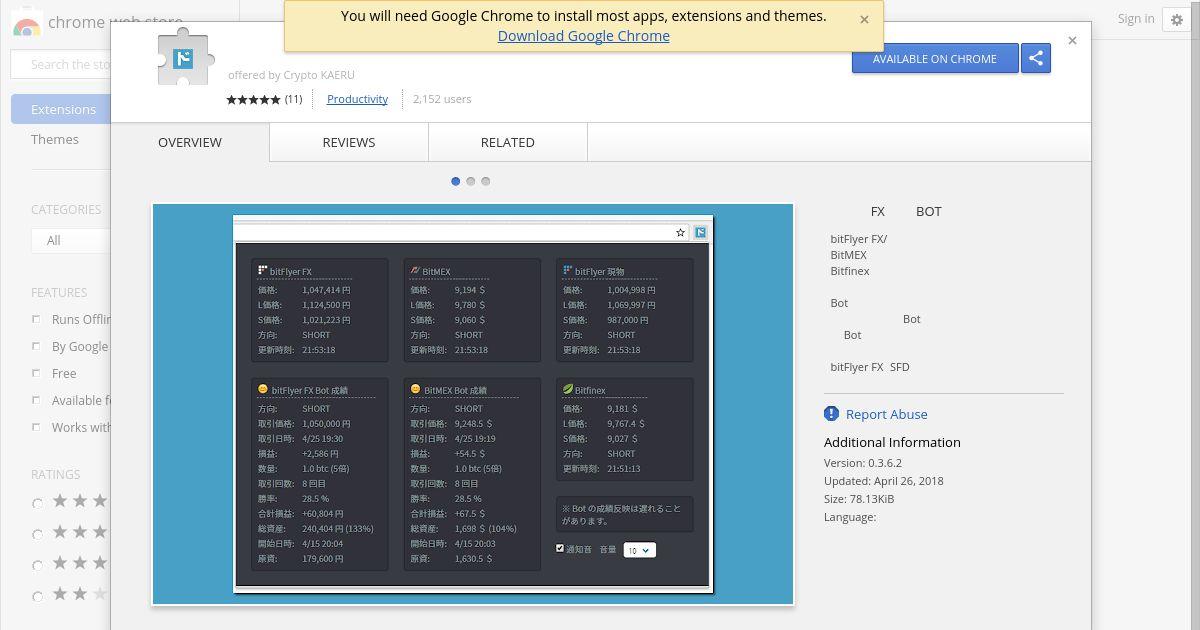Toggle the Free checkbox
This screenshot has width=1200, height=630.
[x=36, y=373]
